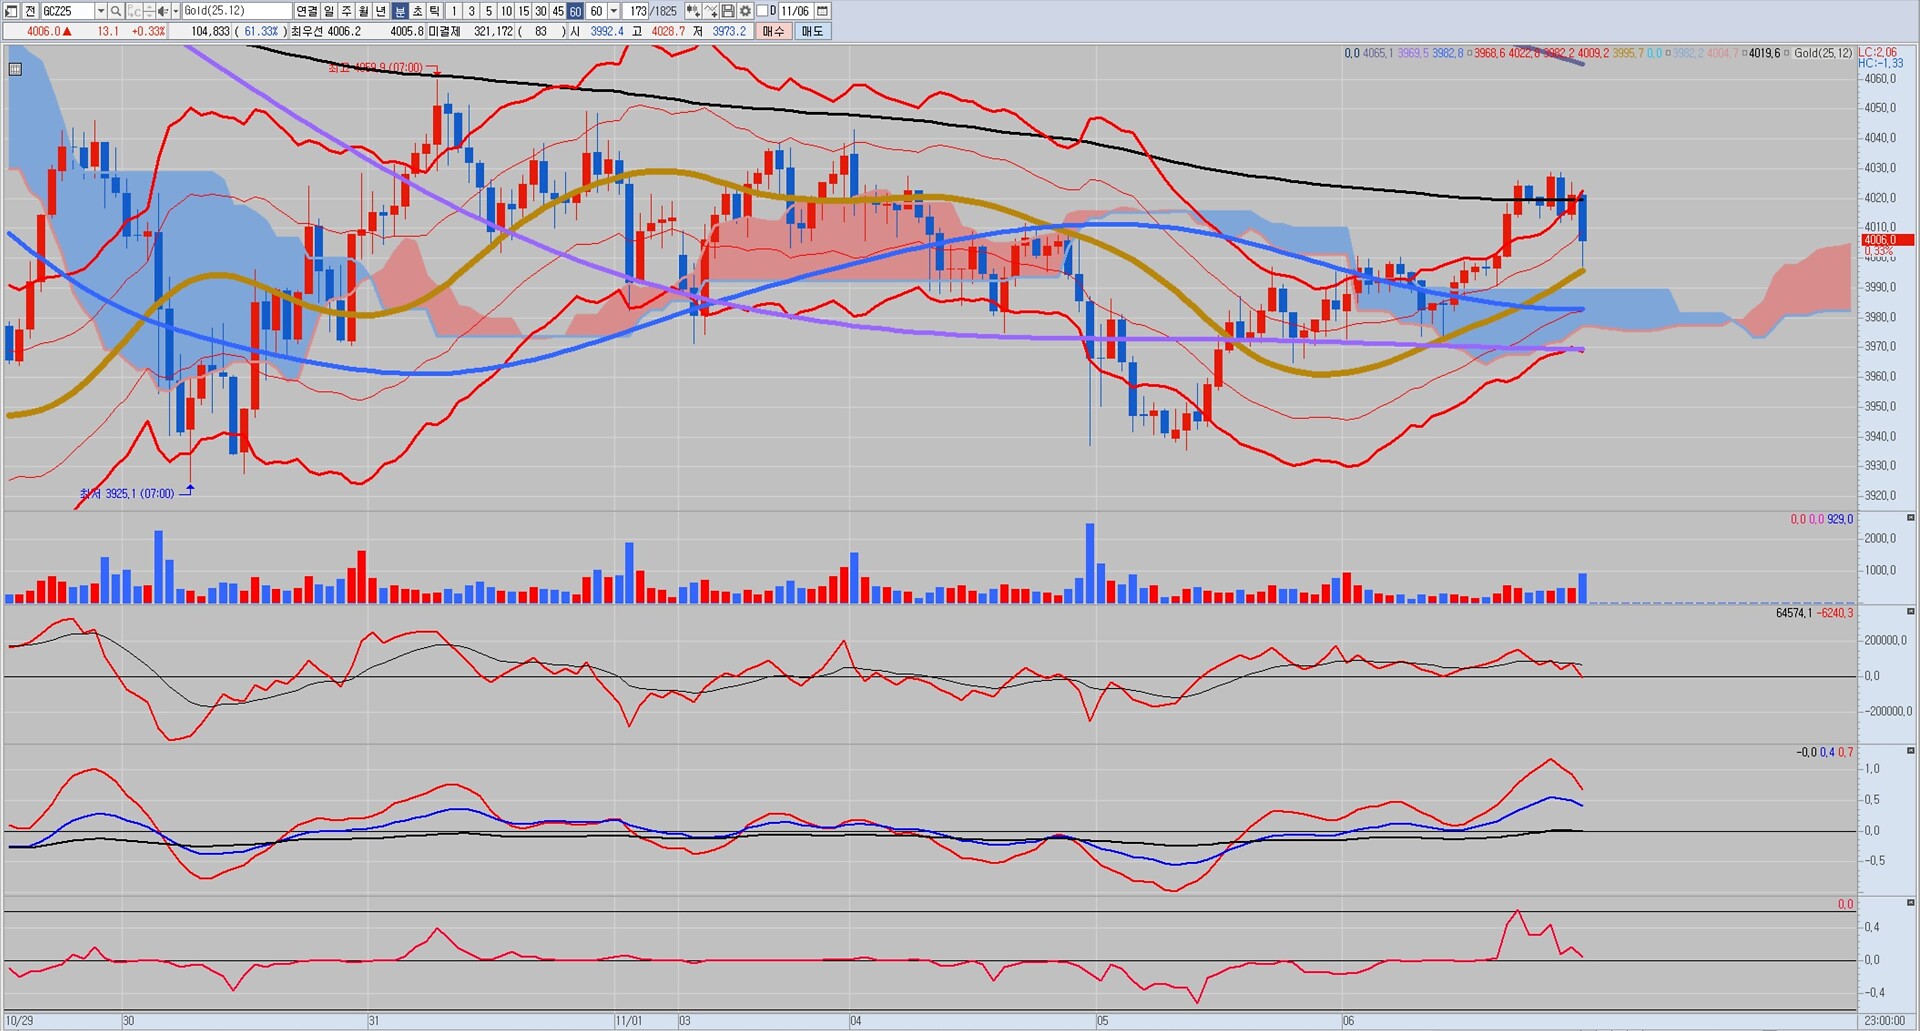Screen dimensions: 1920x1031
Task: Open the custom interval dropdown arrow
Action: [x=614, y=11]
